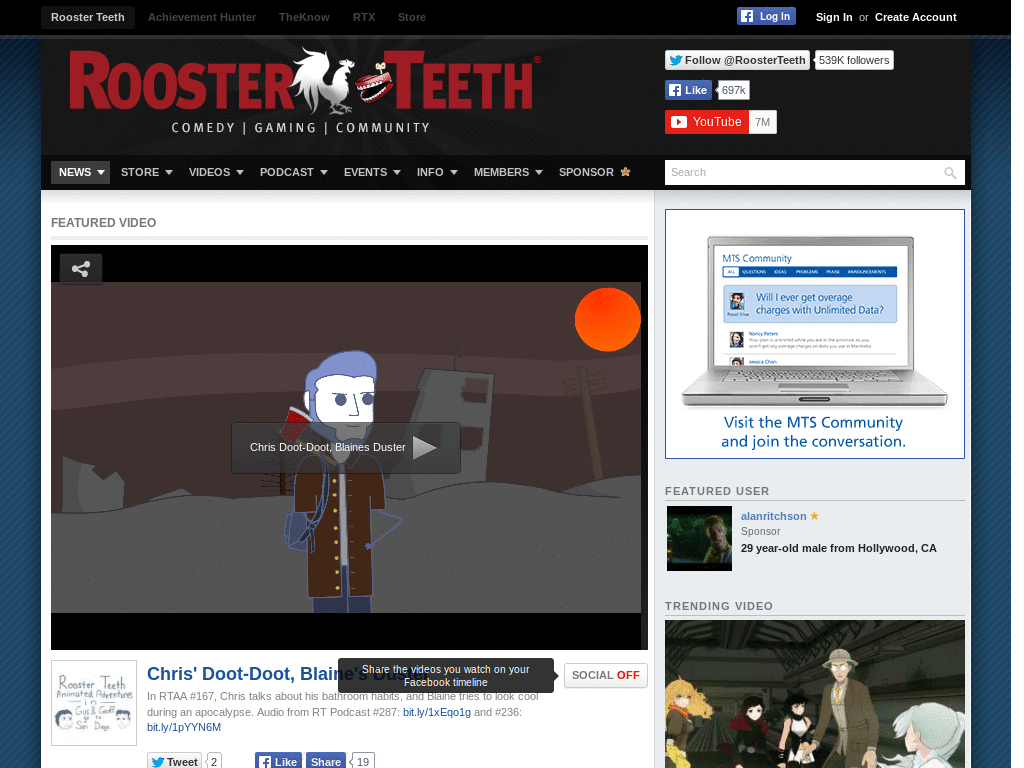Open the YouTube subscribe button

(707, 122)
